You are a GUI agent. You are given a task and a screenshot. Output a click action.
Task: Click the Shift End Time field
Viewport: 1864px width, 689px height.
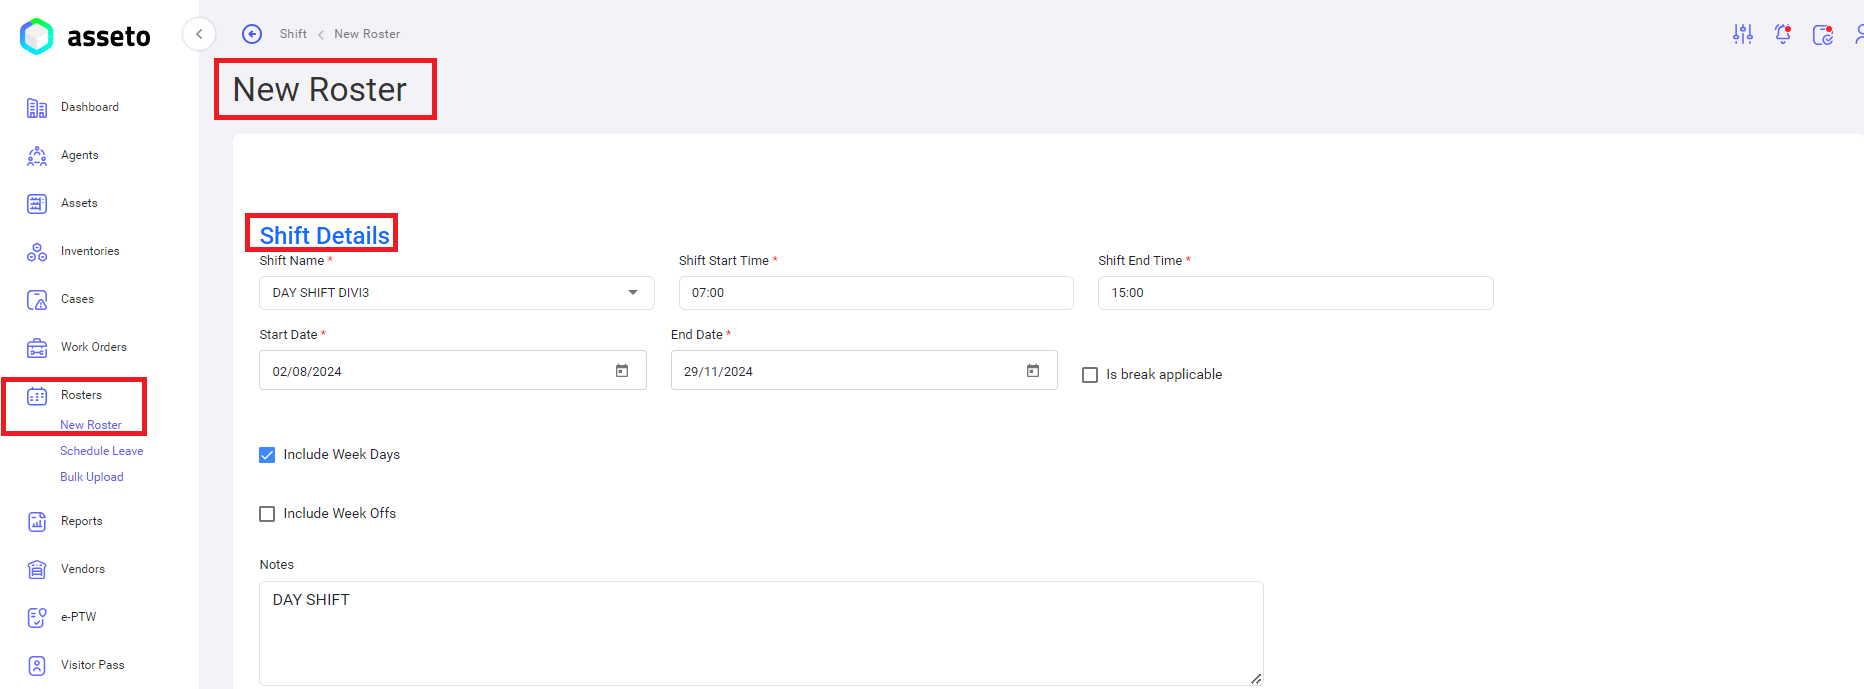pos(1296,293)
